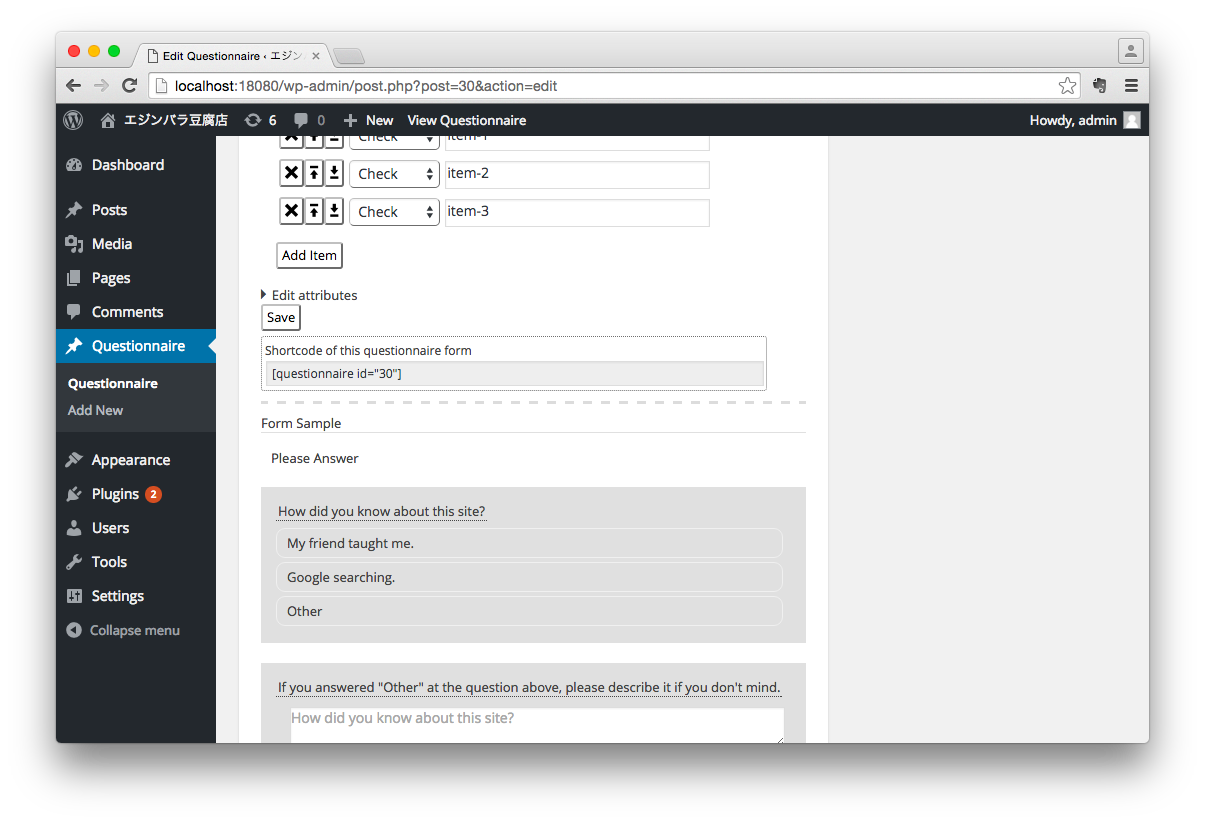Open the site home icon エジンバラ豆腐店

[164, 120]
